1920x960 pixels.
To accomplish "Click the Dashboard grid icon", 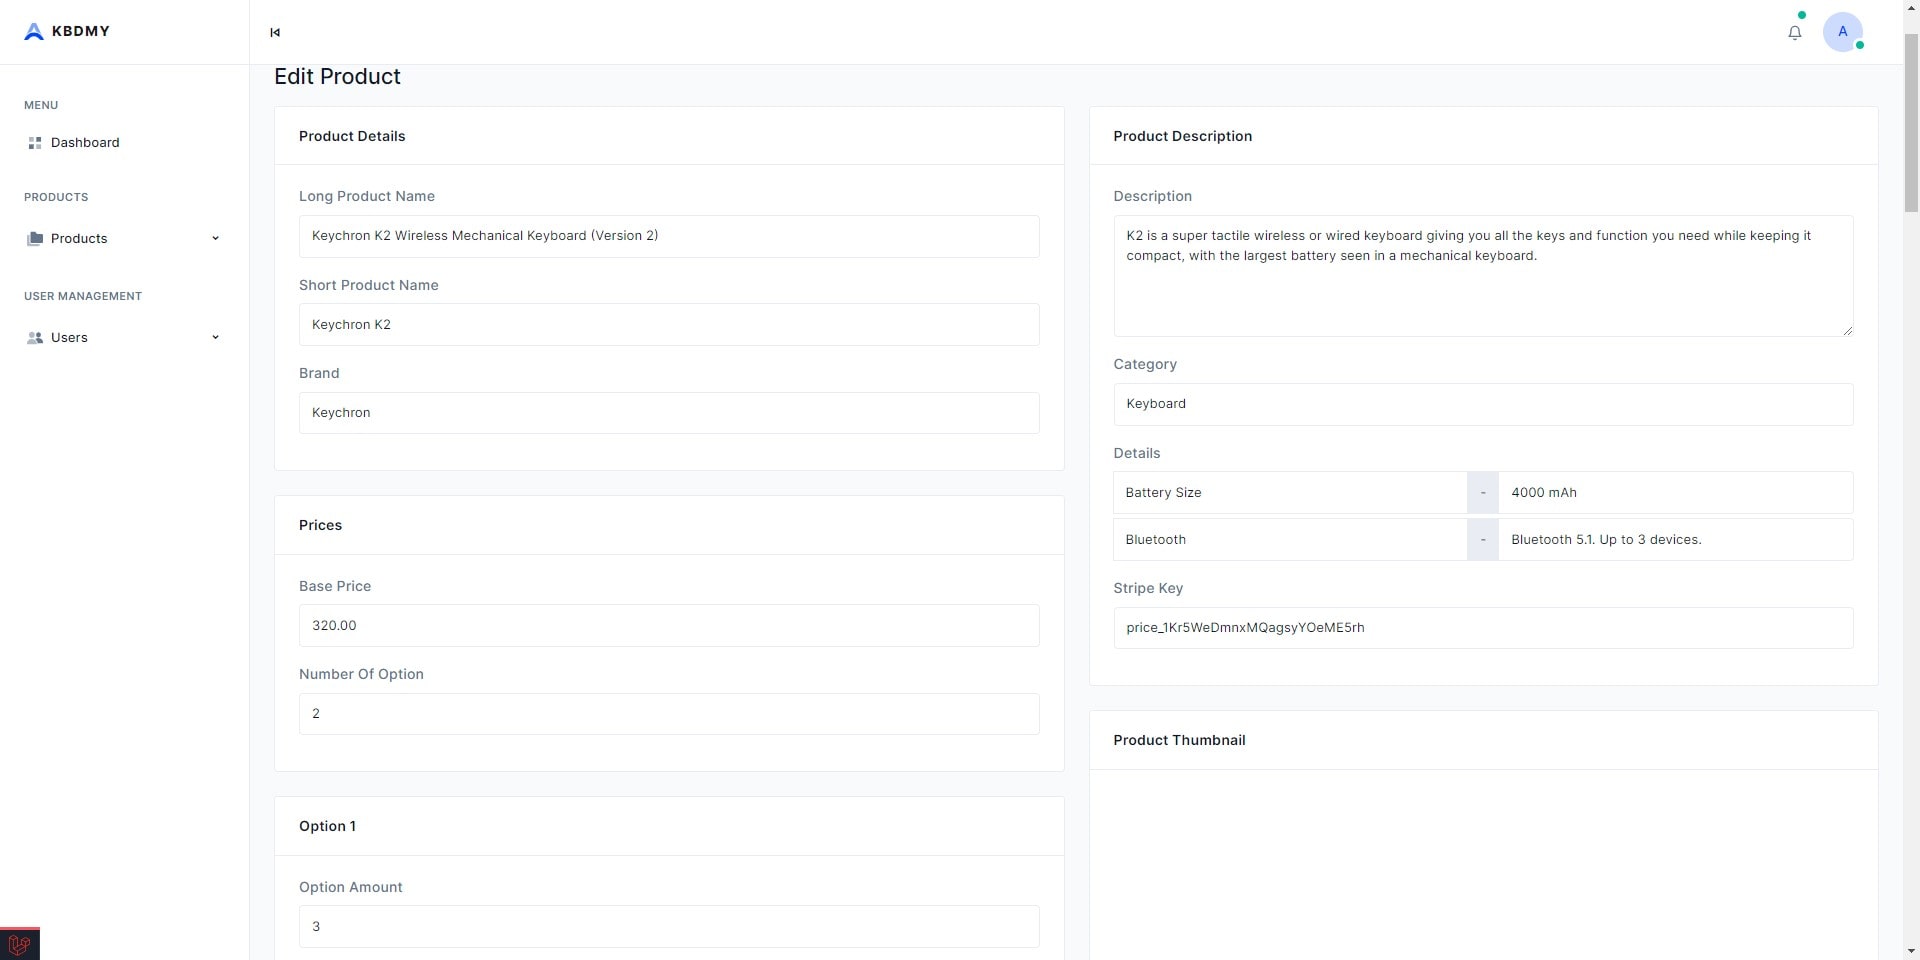I will 35,143.
